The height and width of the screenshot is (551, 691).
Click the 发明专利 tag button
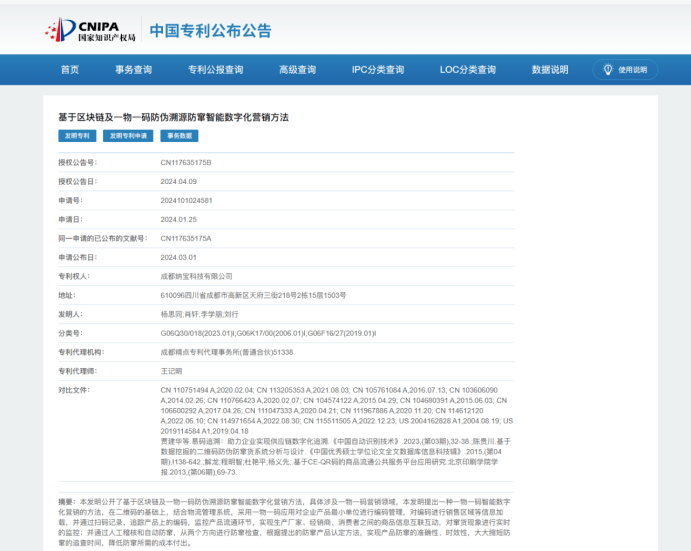(77, 136)
